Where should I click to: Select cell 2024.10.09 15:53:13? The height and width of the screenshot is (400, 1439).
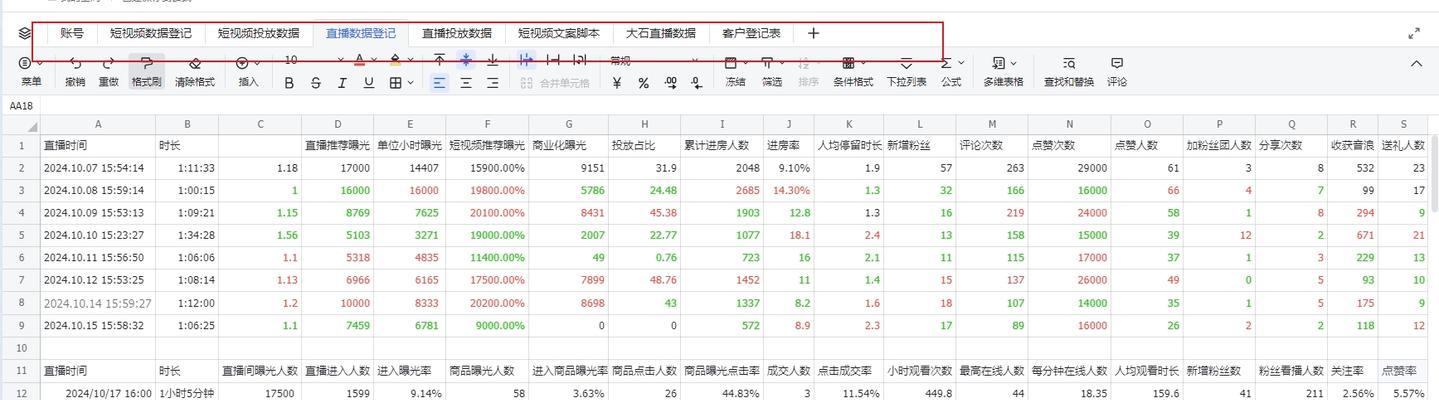coord(97,213)
